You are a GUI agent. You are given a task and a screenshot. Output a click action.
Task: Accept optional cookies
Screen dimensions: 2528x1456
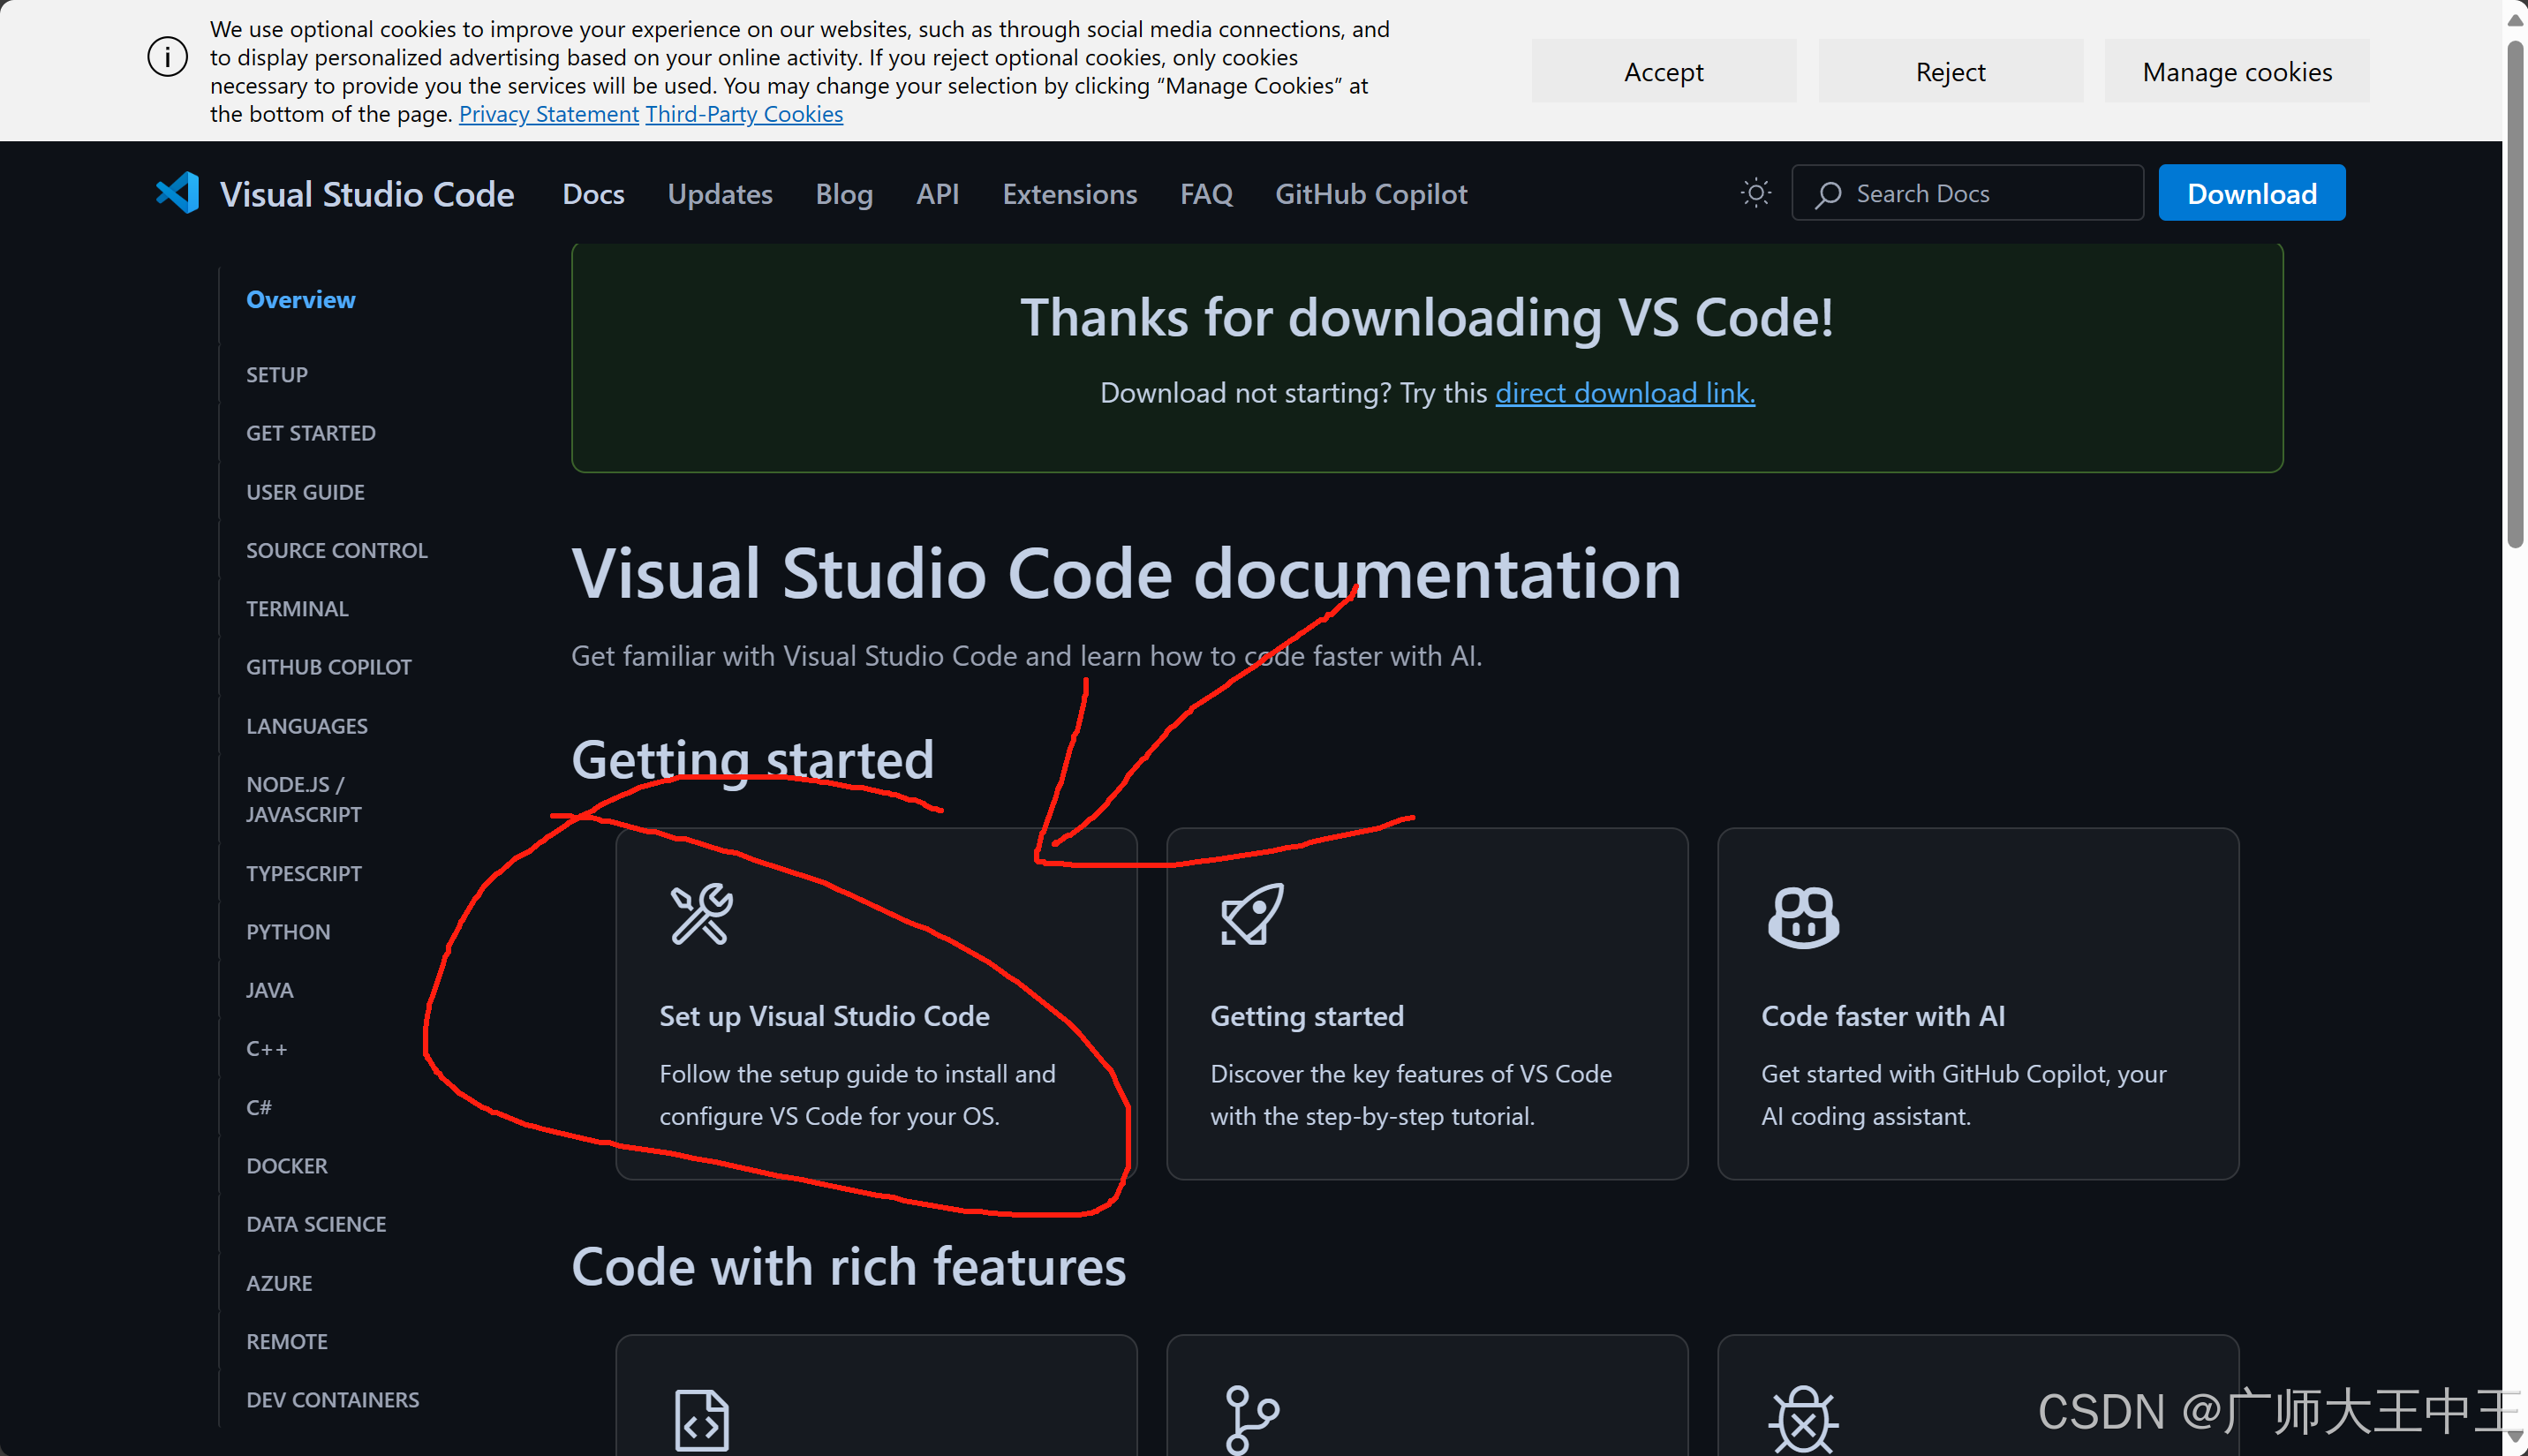point(1663,71)
